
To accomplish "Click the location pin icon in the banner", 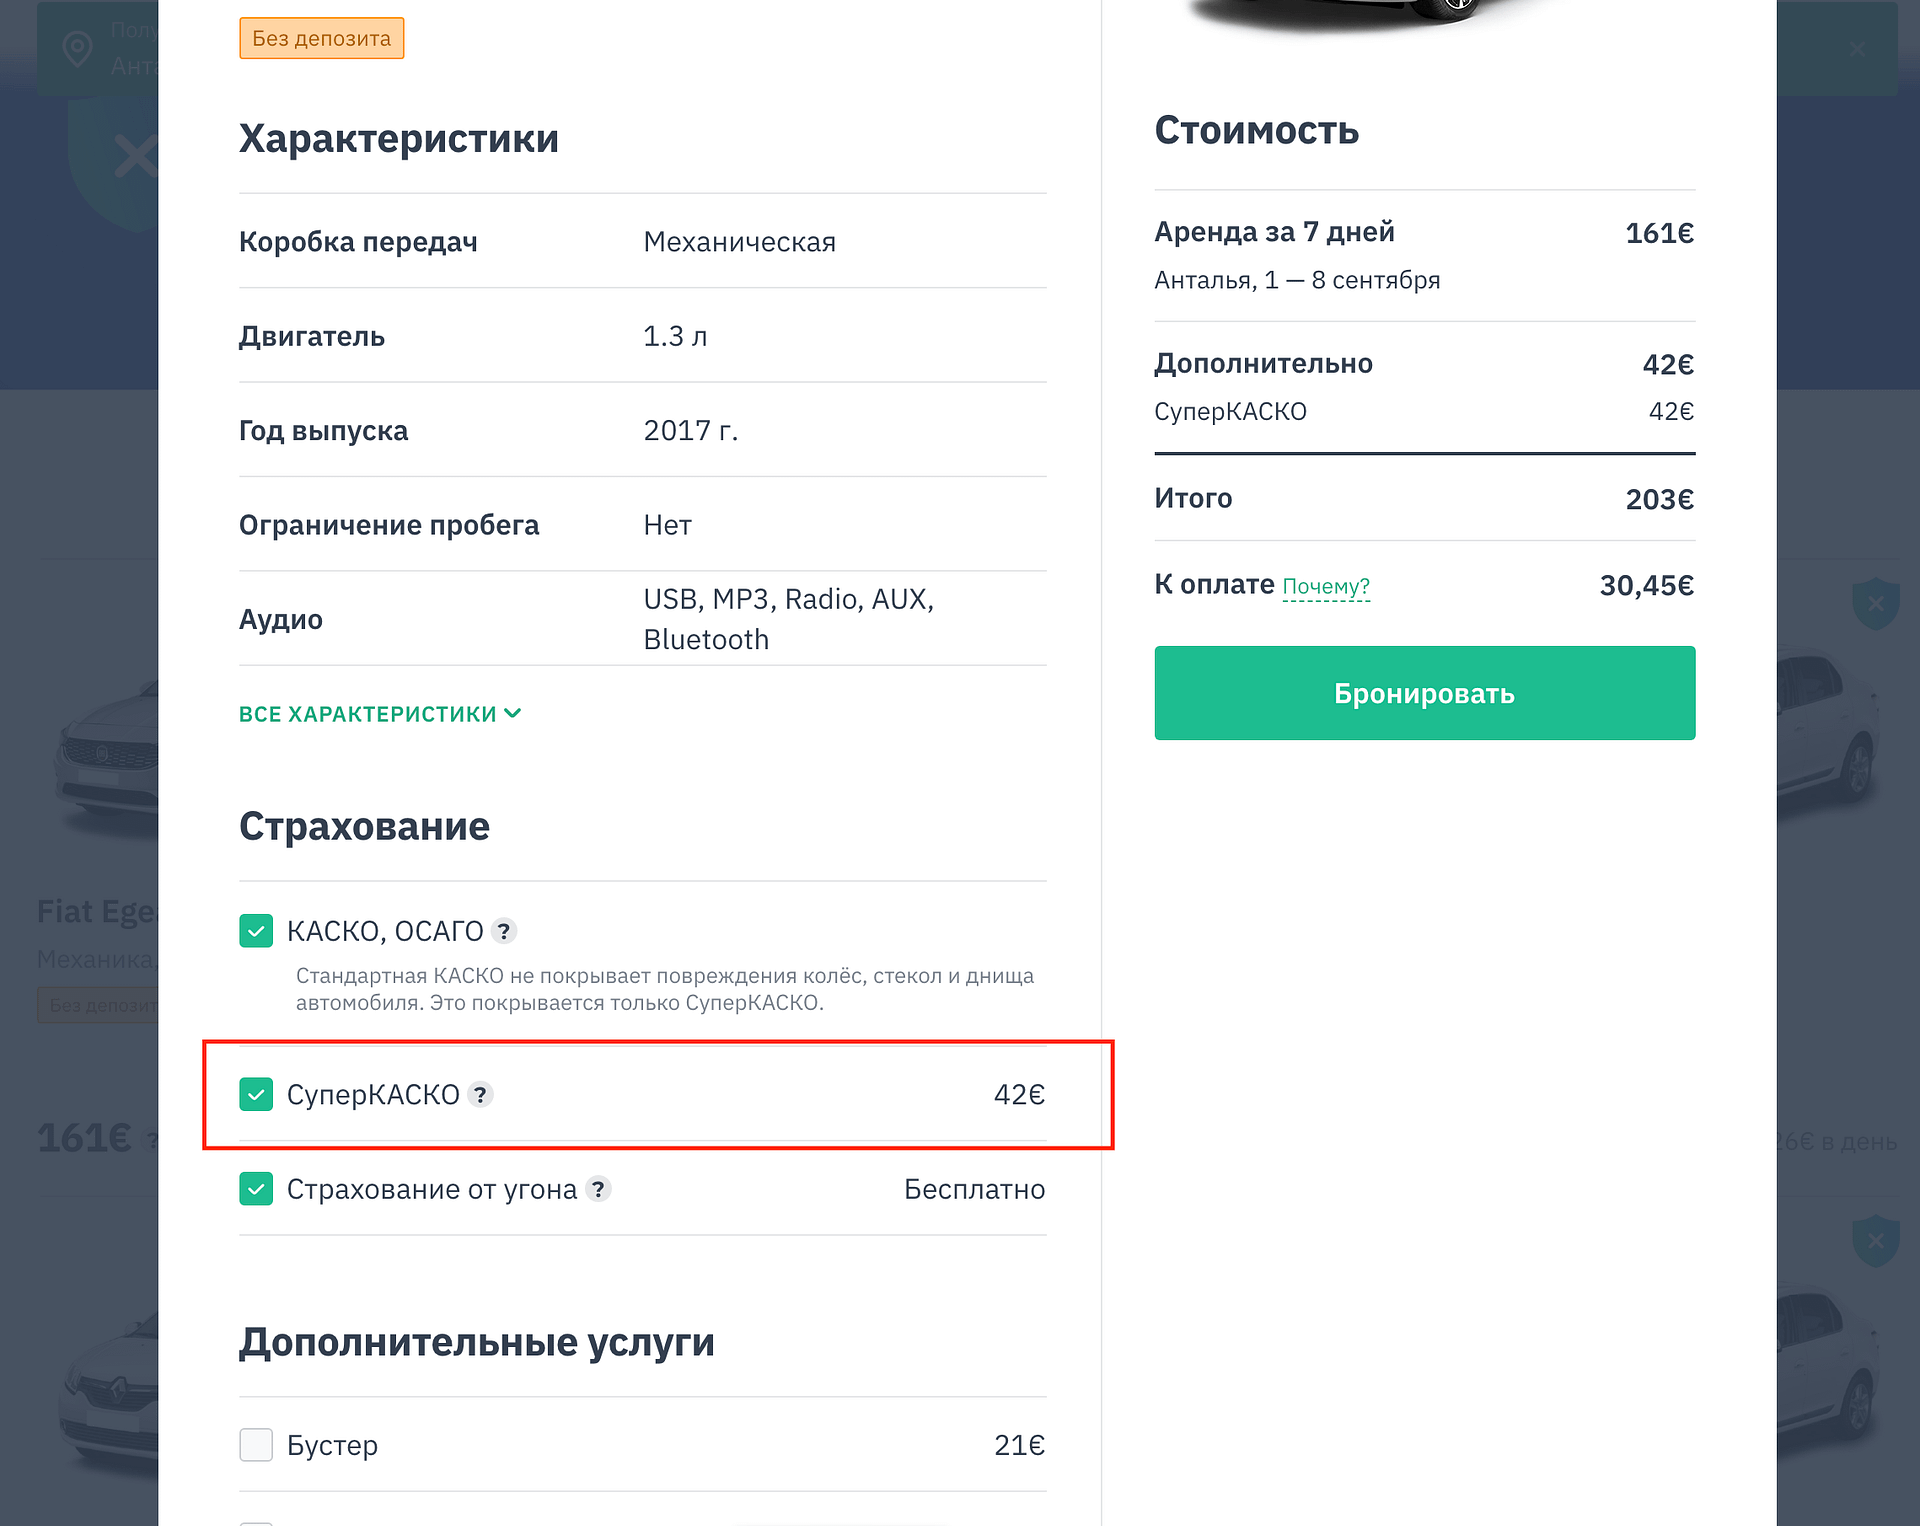I will pyautogui.click(x=78, y=48).
